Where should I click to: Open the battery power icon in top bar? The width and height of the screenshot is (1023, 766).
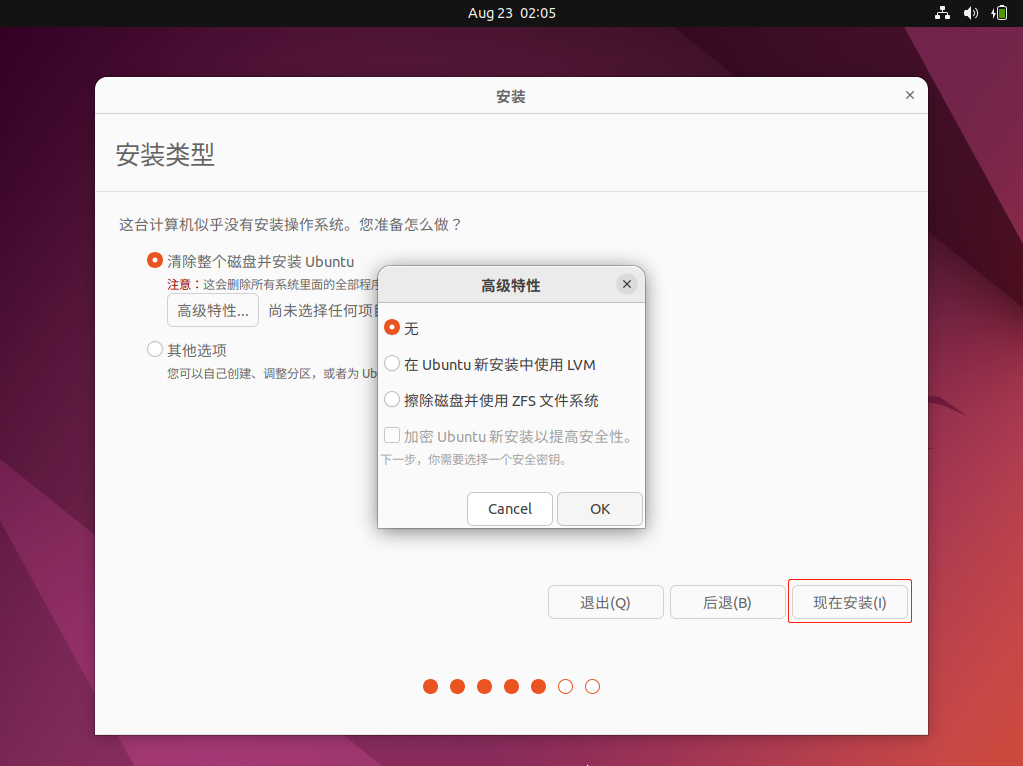pyautogui.click(x=999, y=13)
